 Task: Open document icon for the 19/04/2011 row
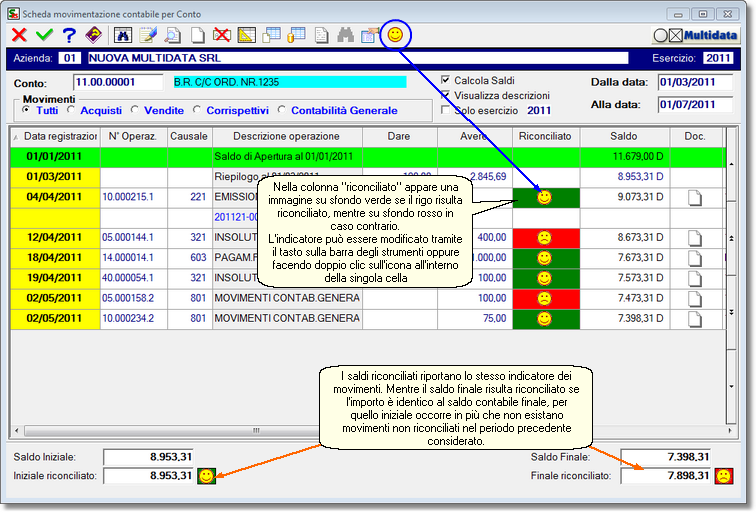695,279
